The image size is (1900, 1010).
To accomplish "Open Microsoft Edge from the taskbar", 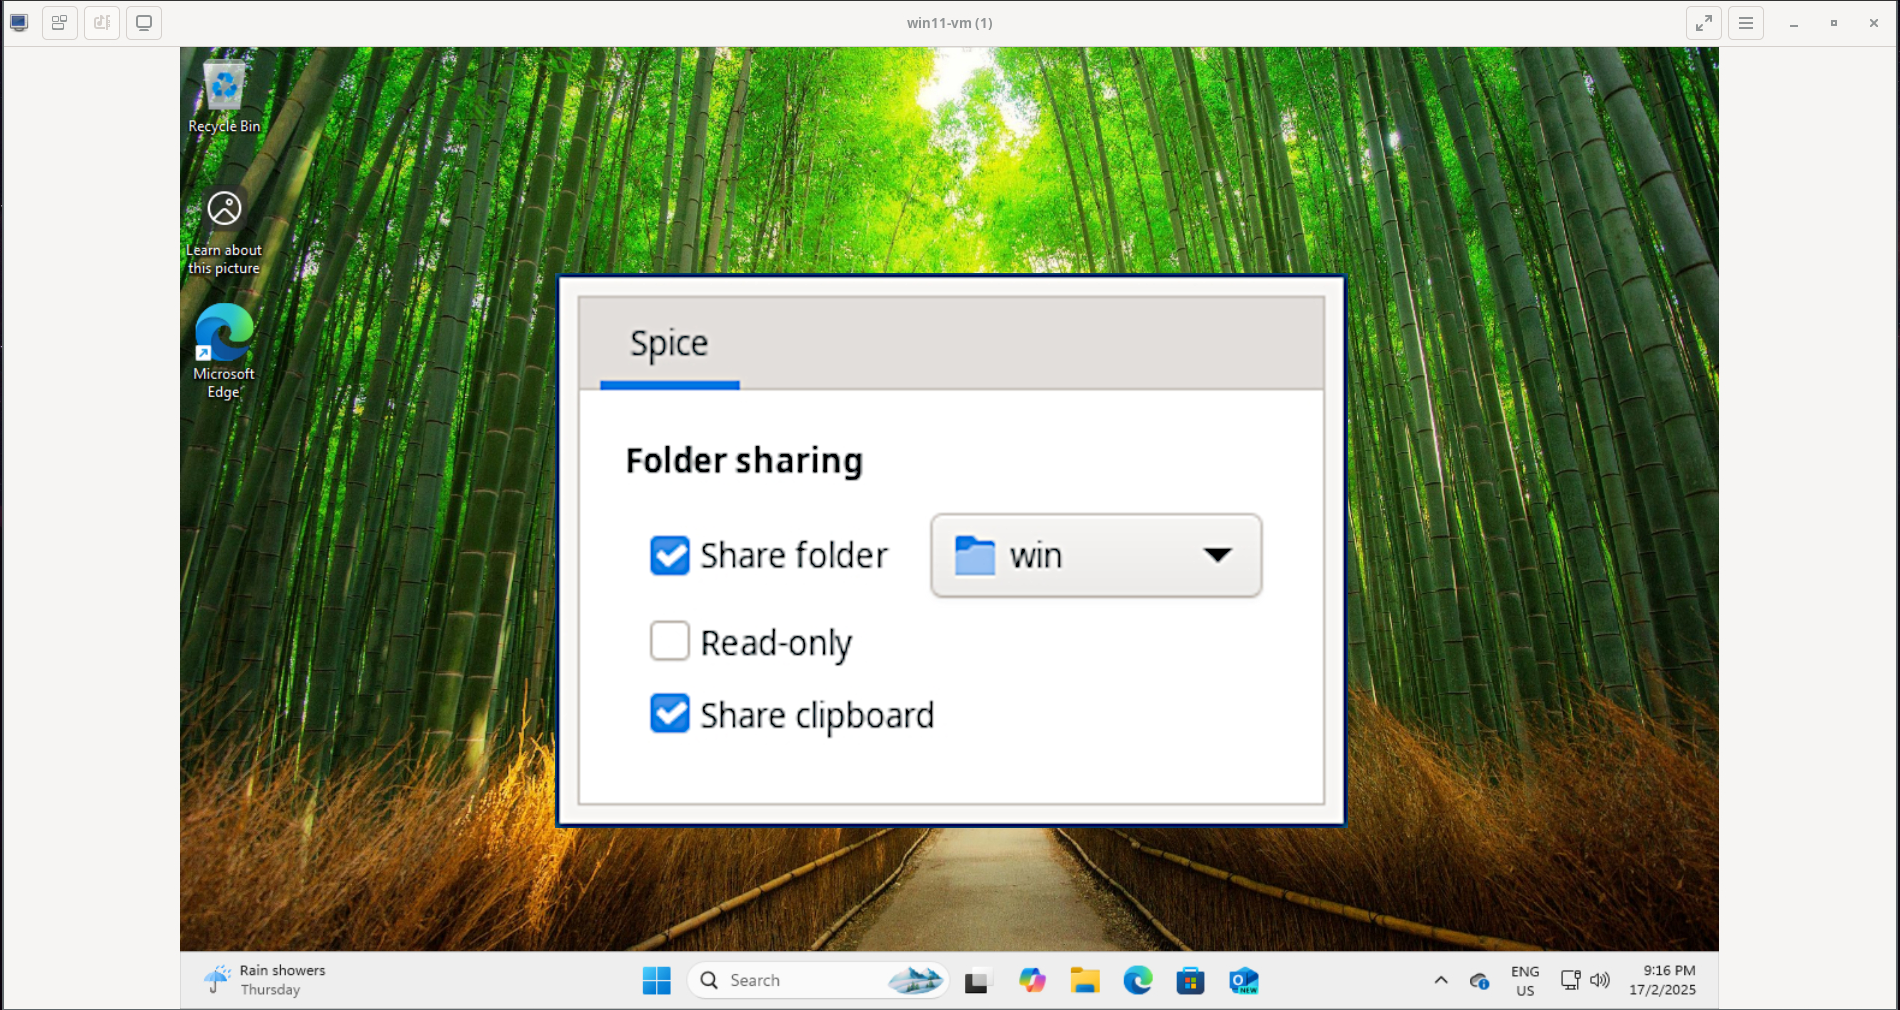I will click(1138, 981).
